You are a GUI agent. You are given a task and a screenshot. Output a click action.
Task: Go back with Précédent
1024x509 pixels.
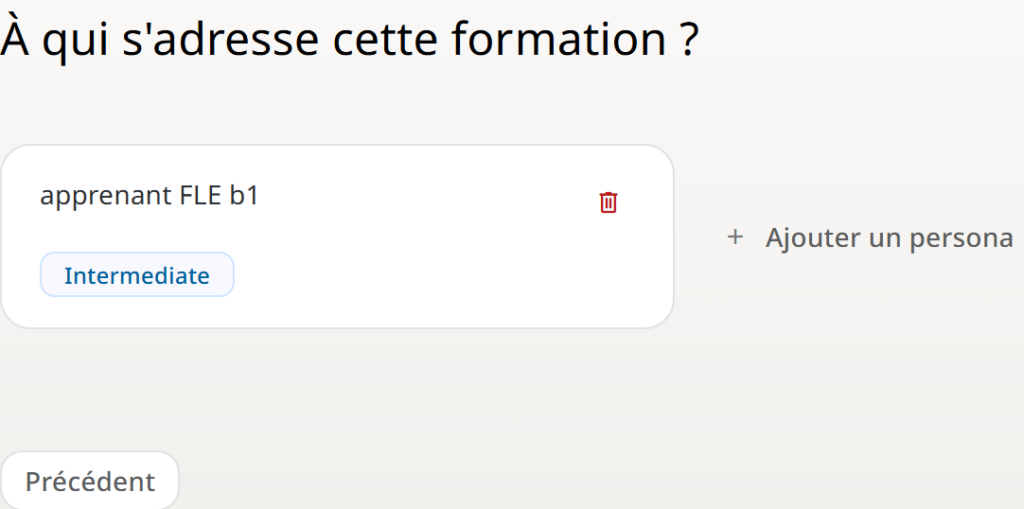90,481
